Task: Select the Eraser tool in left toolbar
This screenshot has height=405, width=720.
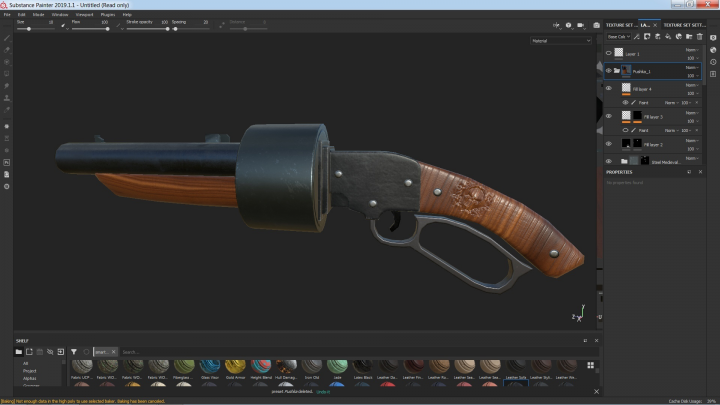Action: [7, 50]
